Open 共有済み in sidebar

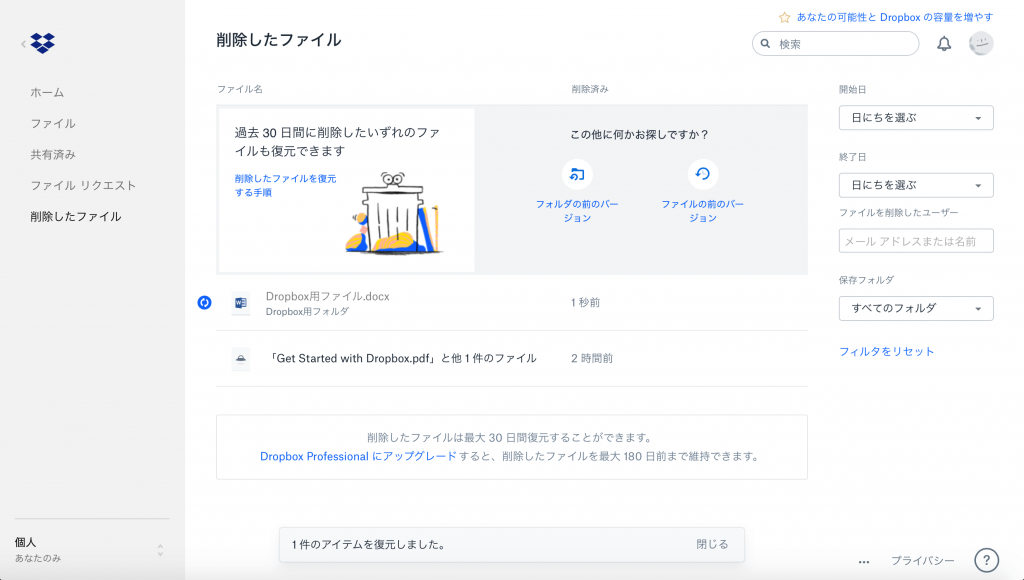53,155
